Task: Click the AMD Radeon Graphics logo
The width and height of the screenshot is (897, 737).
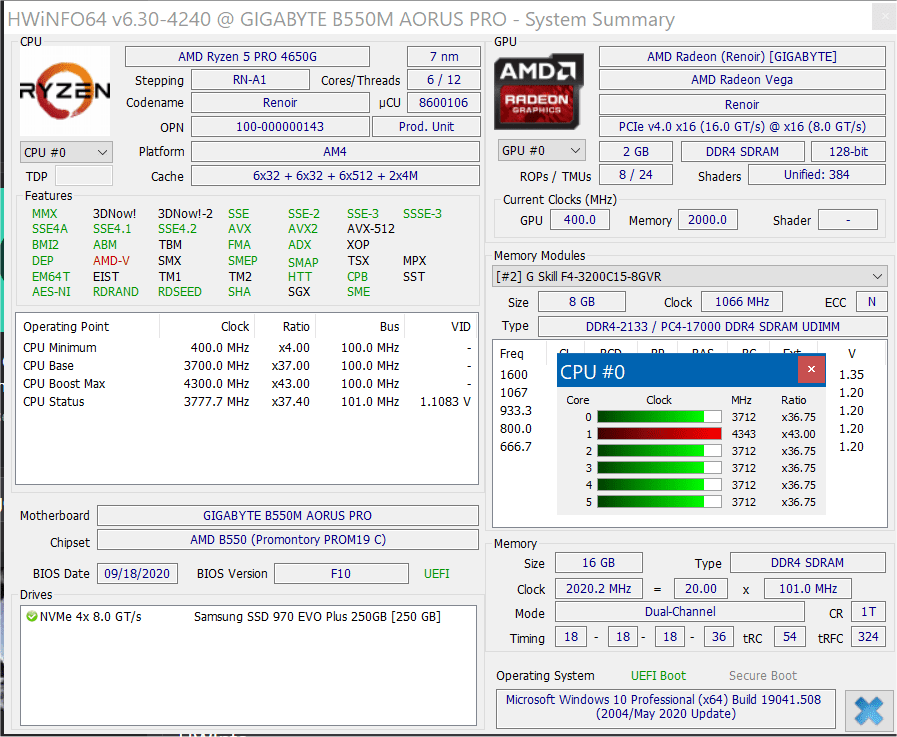Action: tap(538, 92)
